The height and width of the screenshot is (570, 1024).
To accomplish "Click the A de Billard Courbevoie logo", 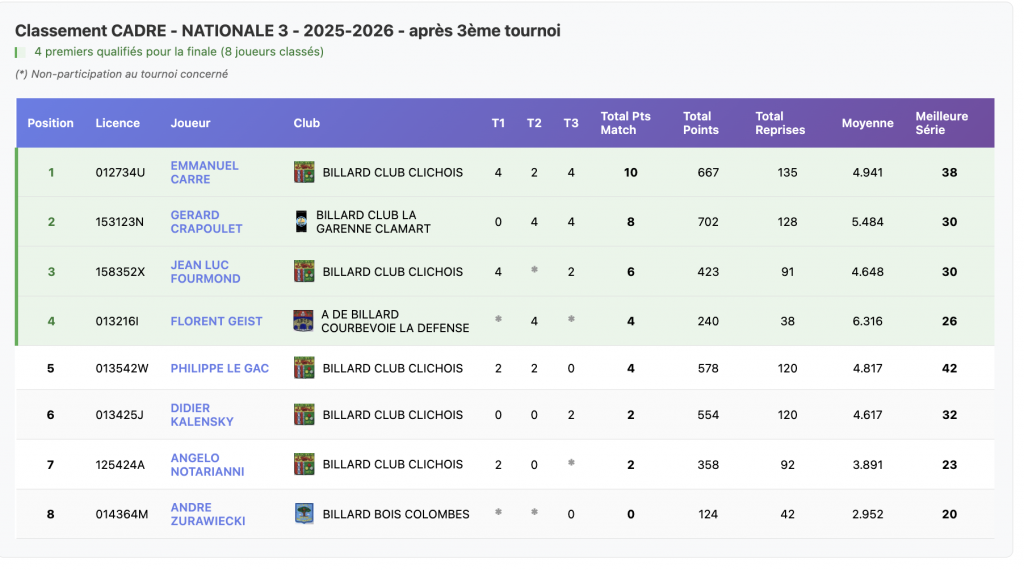I will [303, 321].
